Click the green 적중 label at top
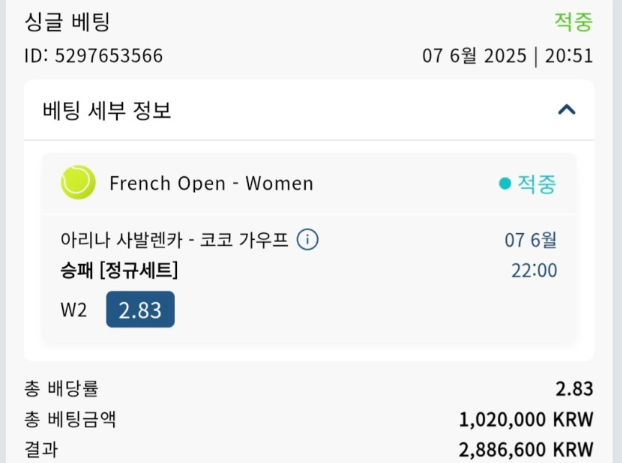 tap(573, 21)
